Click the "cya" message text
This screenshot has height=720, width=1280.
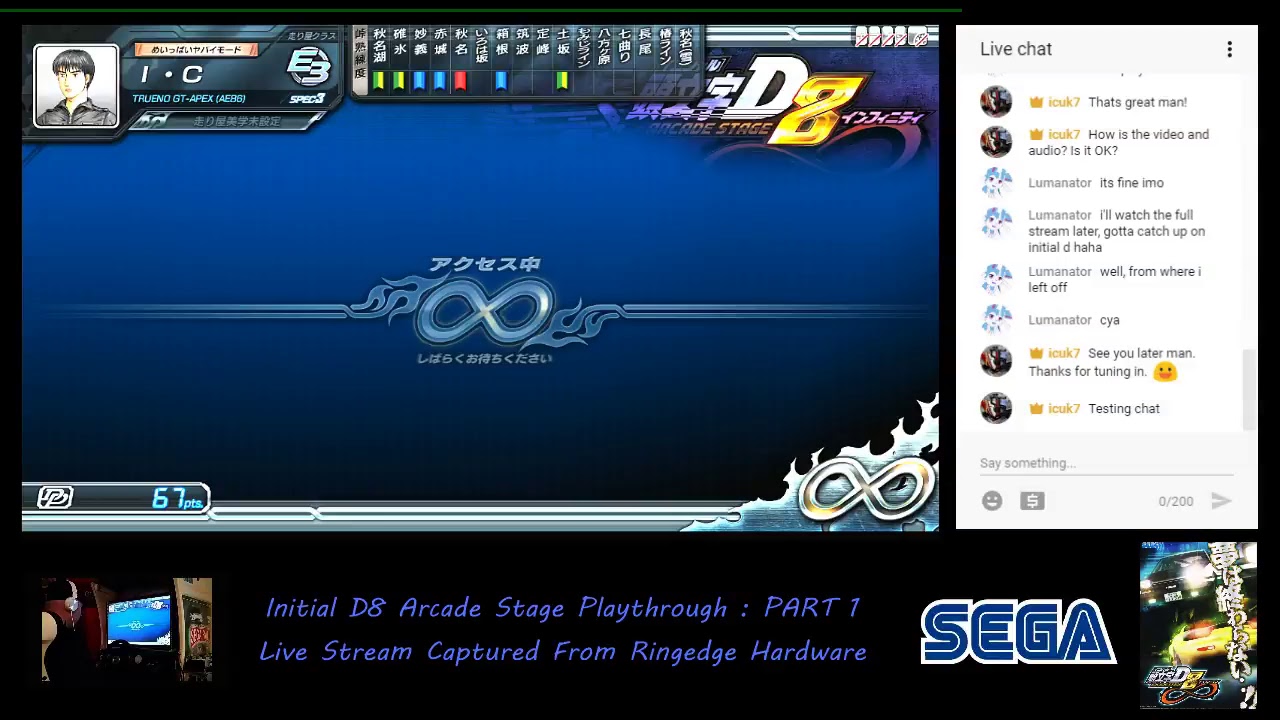[1110, 320]
